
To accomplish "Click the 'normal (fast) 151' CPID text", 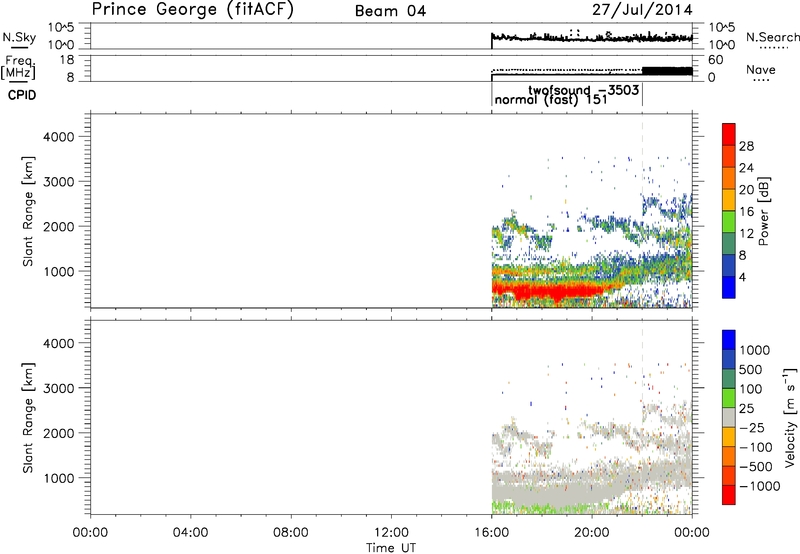I will tap(551, 99).
